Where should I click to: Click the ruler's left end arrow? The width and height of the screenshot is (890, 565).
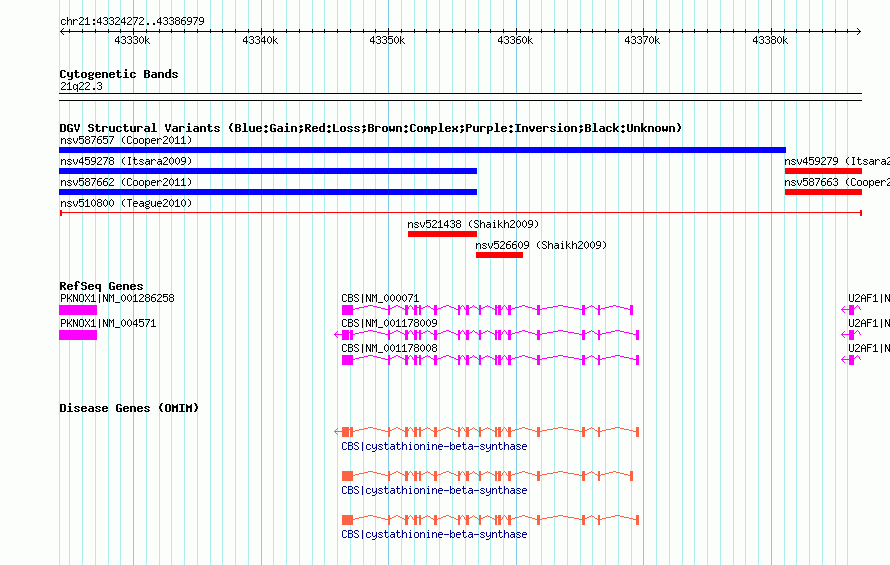pos(62,31)
